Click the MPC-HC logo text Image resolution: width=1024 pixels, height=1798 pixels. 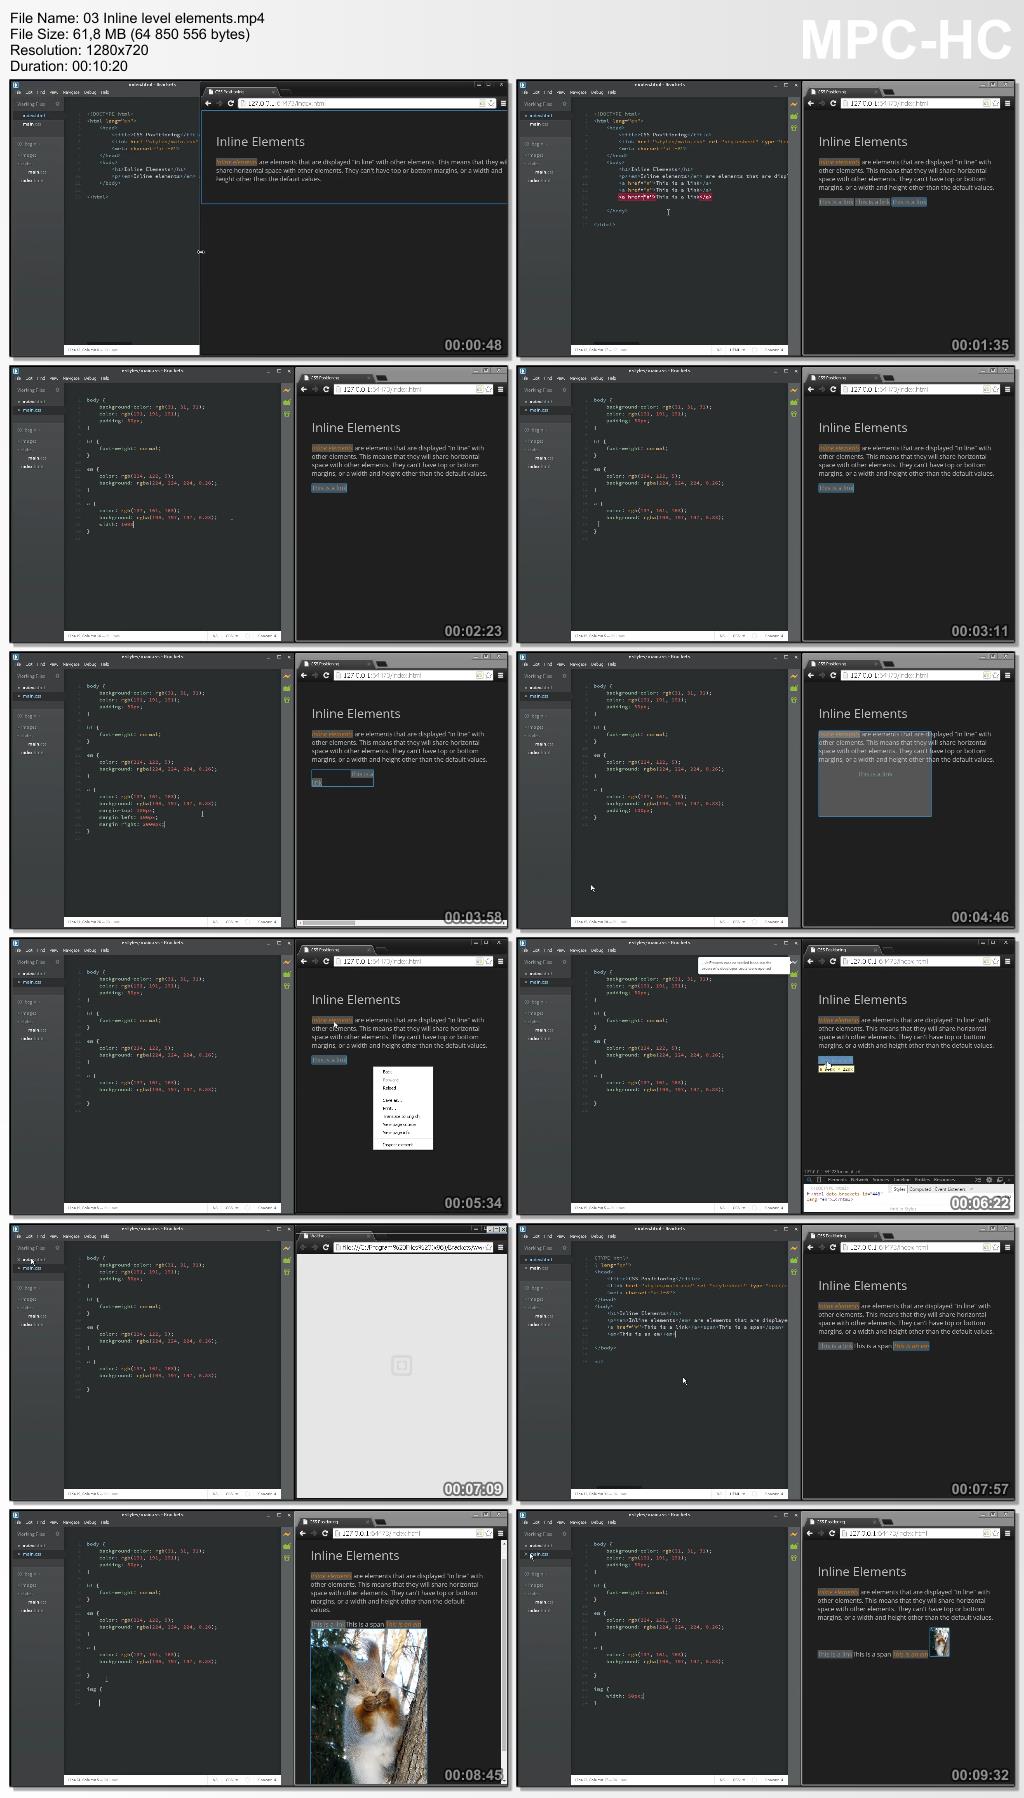pyautogui.click(x=906, y=41)
